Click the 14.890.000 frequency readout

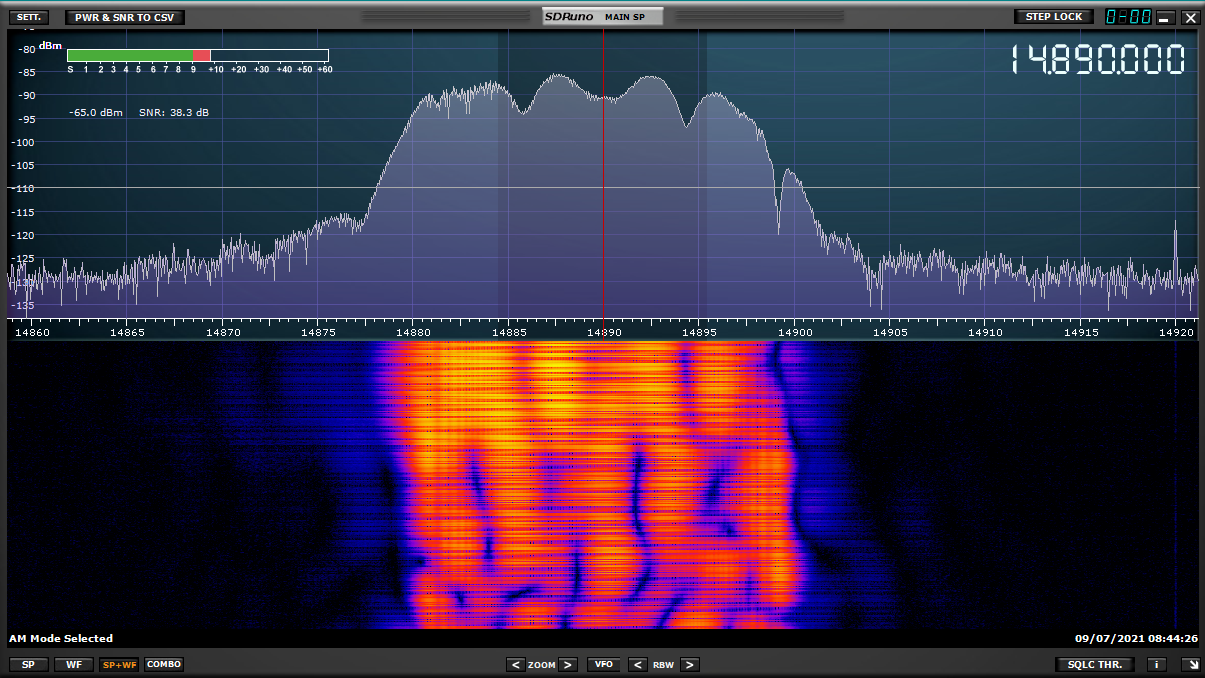[x=1097, y=60]
